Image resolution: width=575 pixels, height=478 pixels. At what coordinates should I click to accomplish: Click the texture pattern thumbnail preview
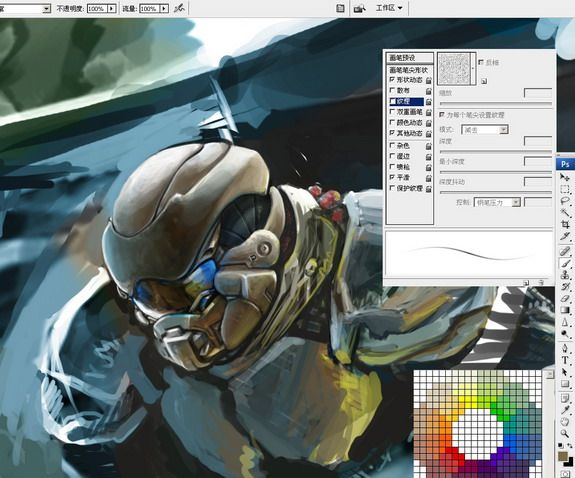point(454,69)
